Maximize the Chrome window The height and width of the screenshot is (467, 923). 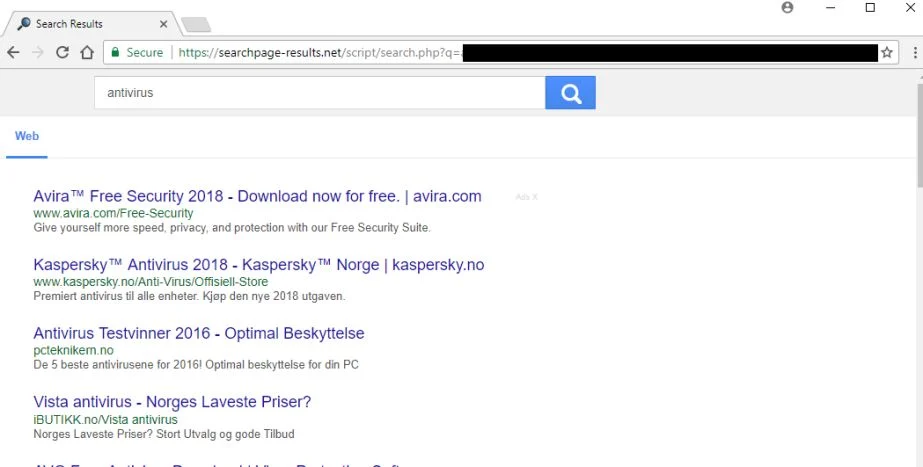(870, 8)
